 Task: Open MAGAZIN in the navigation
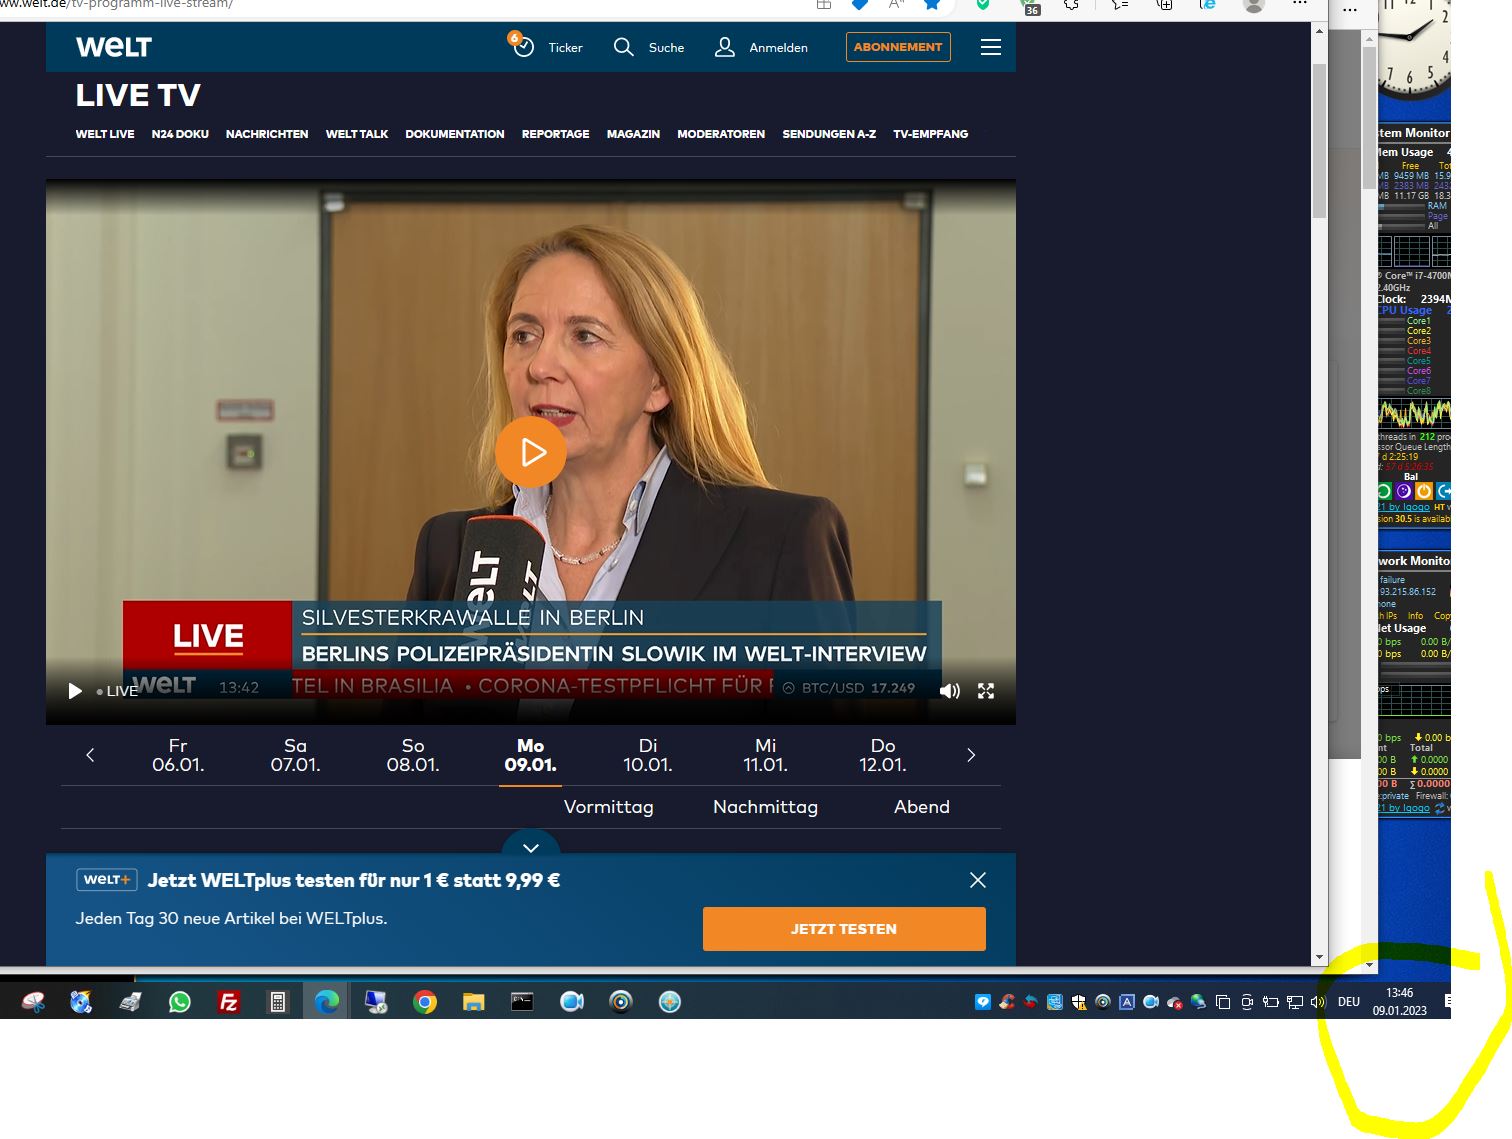[633, 134]
